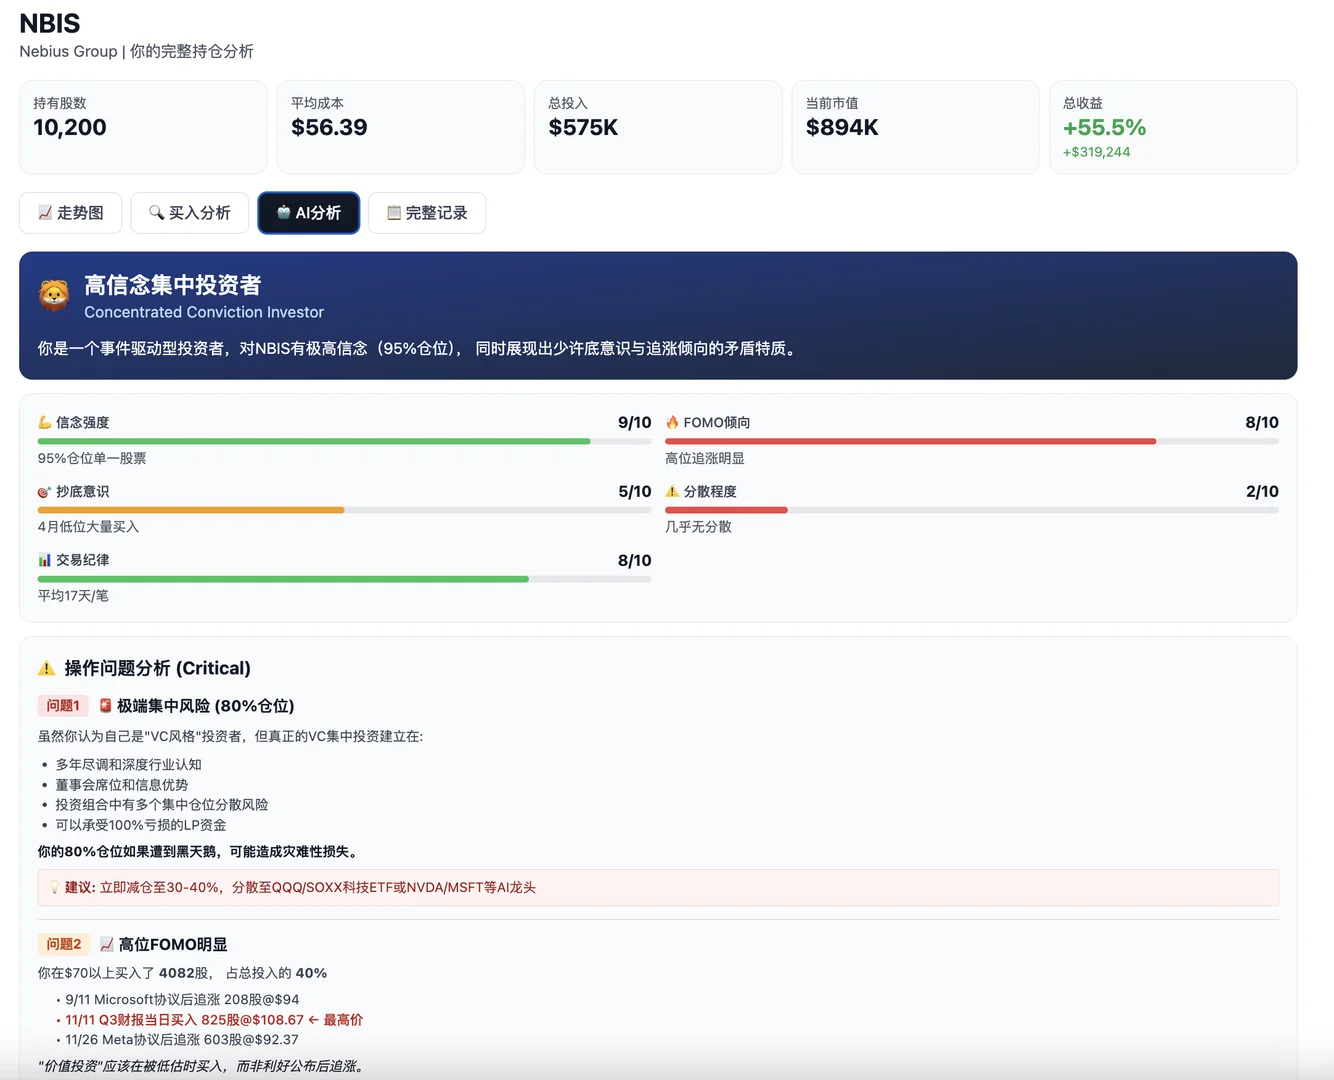Click the warning icon beside 分散程度
Image resolution: width=1334 pixels, height=1080 pixels.
(672, 490)
